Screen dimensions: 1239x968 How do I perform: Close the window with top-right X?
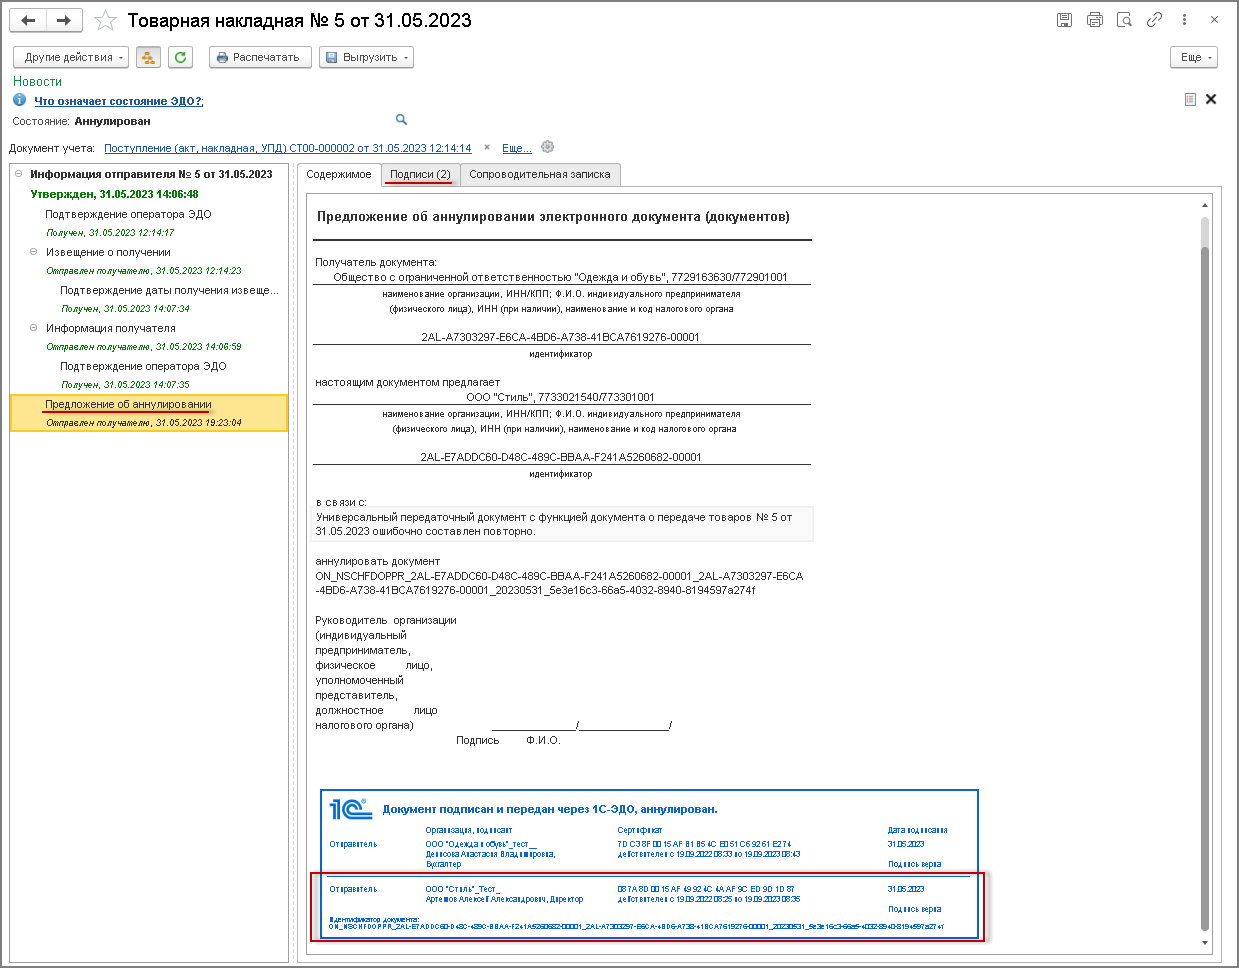pos(1214,20)
